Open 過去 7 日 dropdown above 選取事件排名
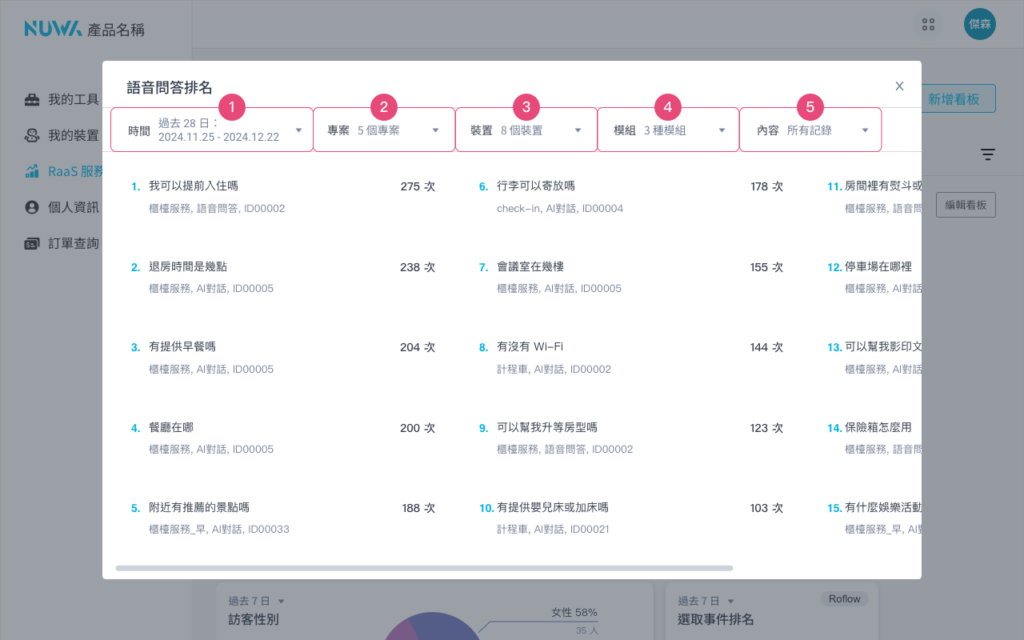The image size is (1024, 640). pos(705,601)
